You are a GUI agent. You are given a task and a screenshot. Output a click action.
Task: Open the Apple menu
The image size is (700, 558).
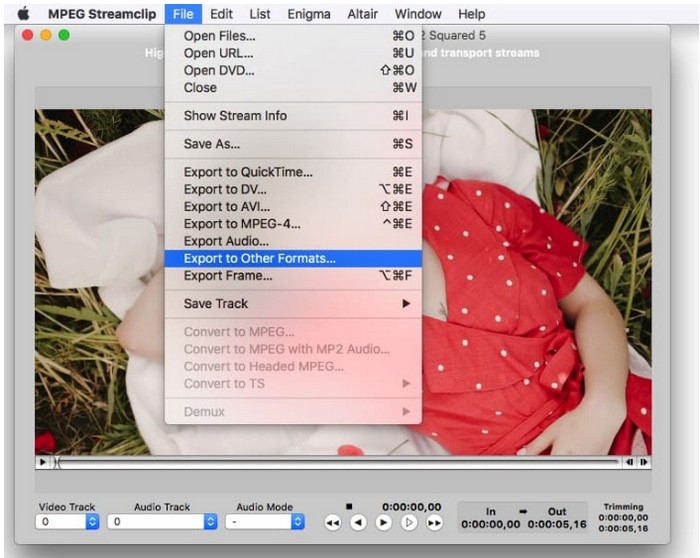point(24,14)
